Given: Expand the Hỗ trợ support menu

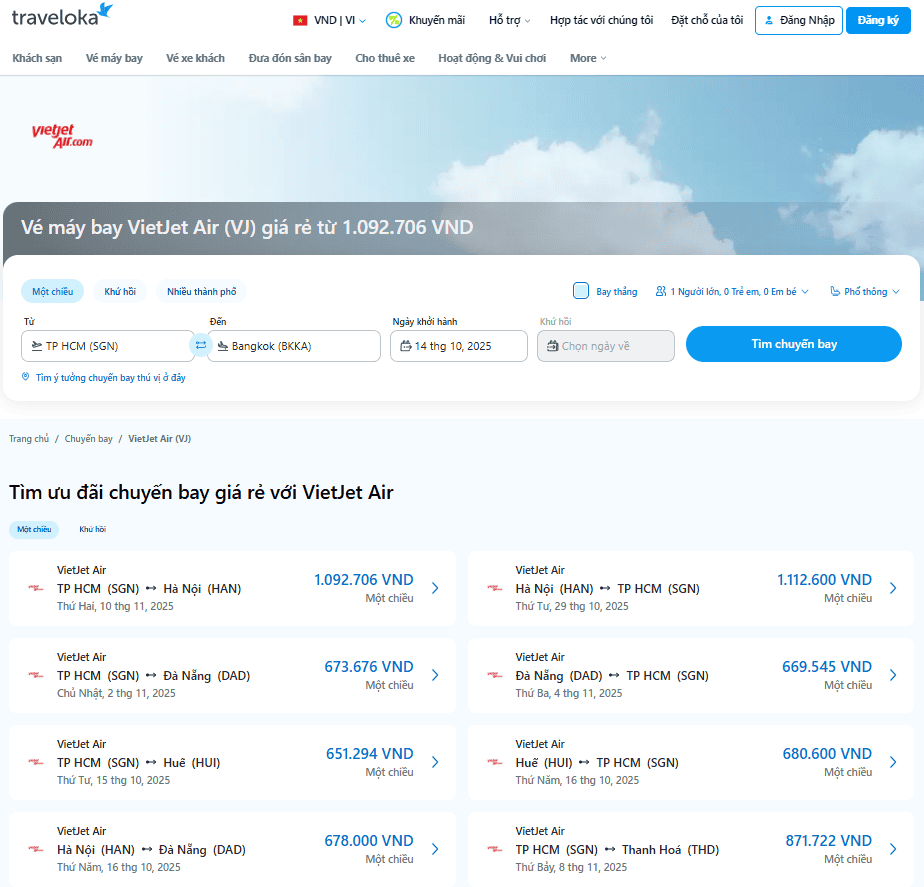Looking at the screenshot, I should (509, 20).
